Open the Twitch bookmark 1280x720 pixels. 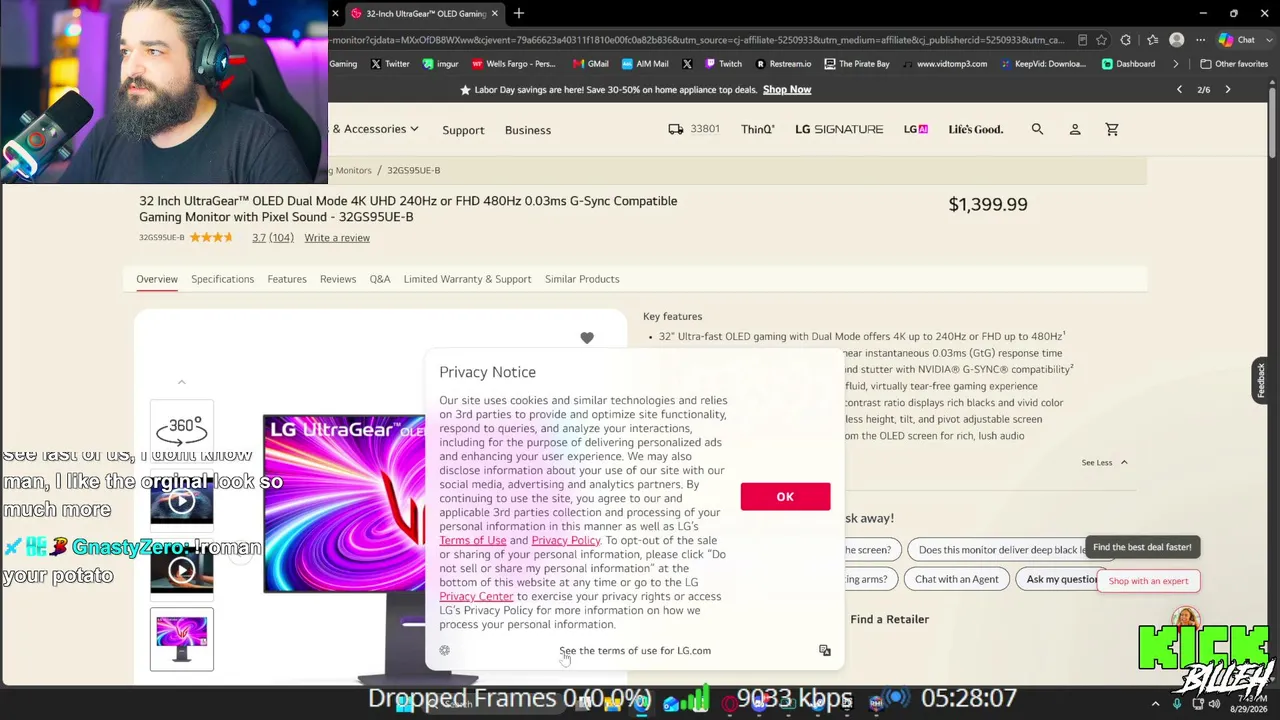coord(723,64)
